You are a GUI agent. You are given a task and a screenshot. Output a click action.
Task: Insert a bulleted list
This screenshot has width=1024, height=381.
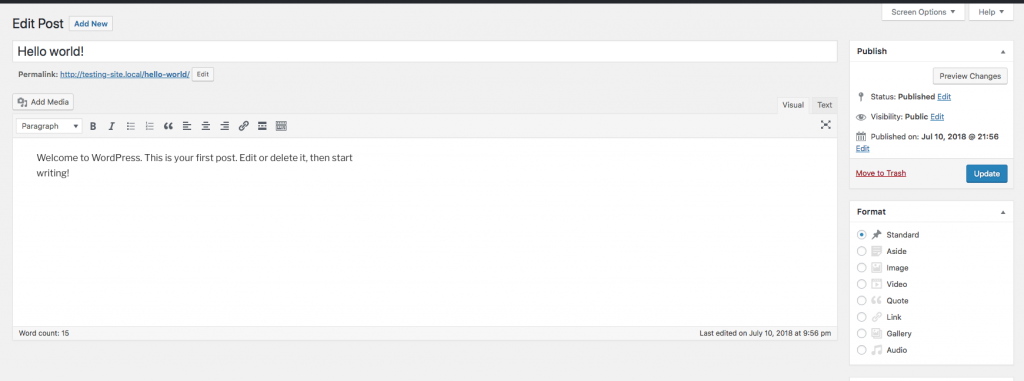(131, 126)
